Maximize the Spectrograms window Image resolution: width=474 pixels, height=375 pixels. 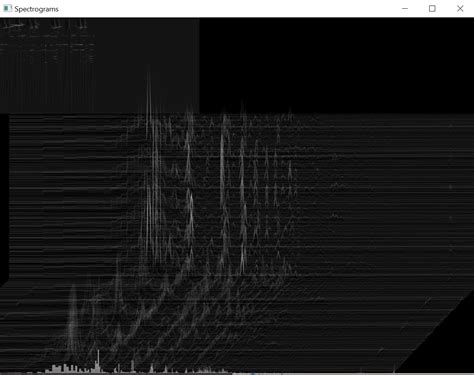(x=432, y=9)
